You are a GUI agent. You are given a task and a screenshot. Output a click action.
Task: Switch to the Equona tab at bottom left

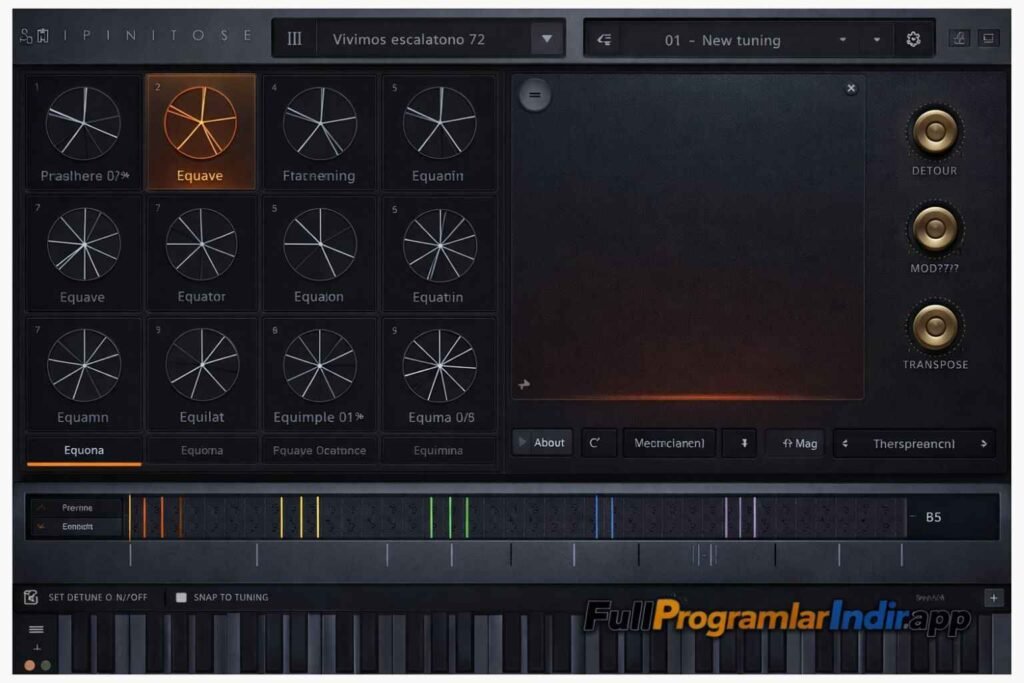(x=84, y=450)
